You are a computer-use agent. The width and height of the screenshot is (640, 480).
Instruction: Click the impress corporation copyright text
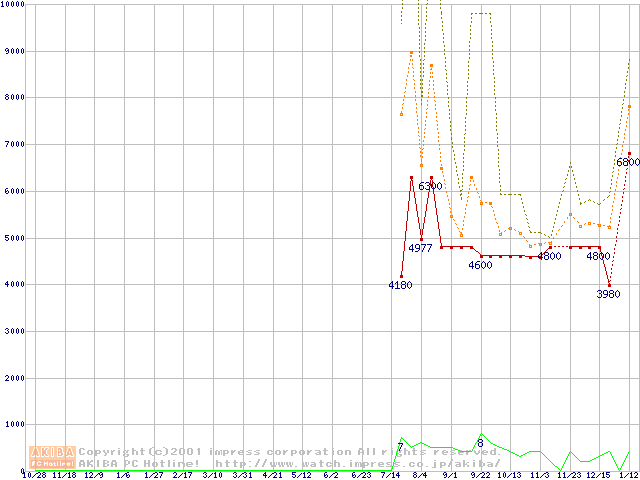coord(290,452)
